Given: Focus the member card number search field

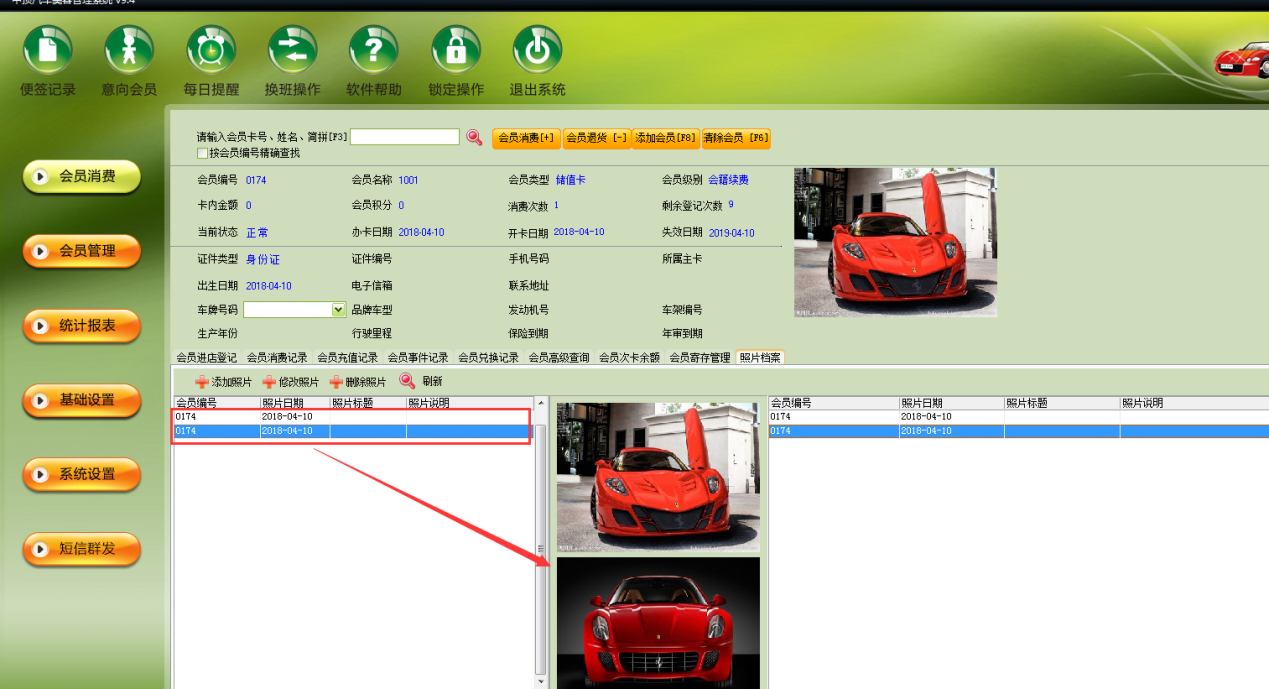Looking at the screenshot, I should coord(405,137).
